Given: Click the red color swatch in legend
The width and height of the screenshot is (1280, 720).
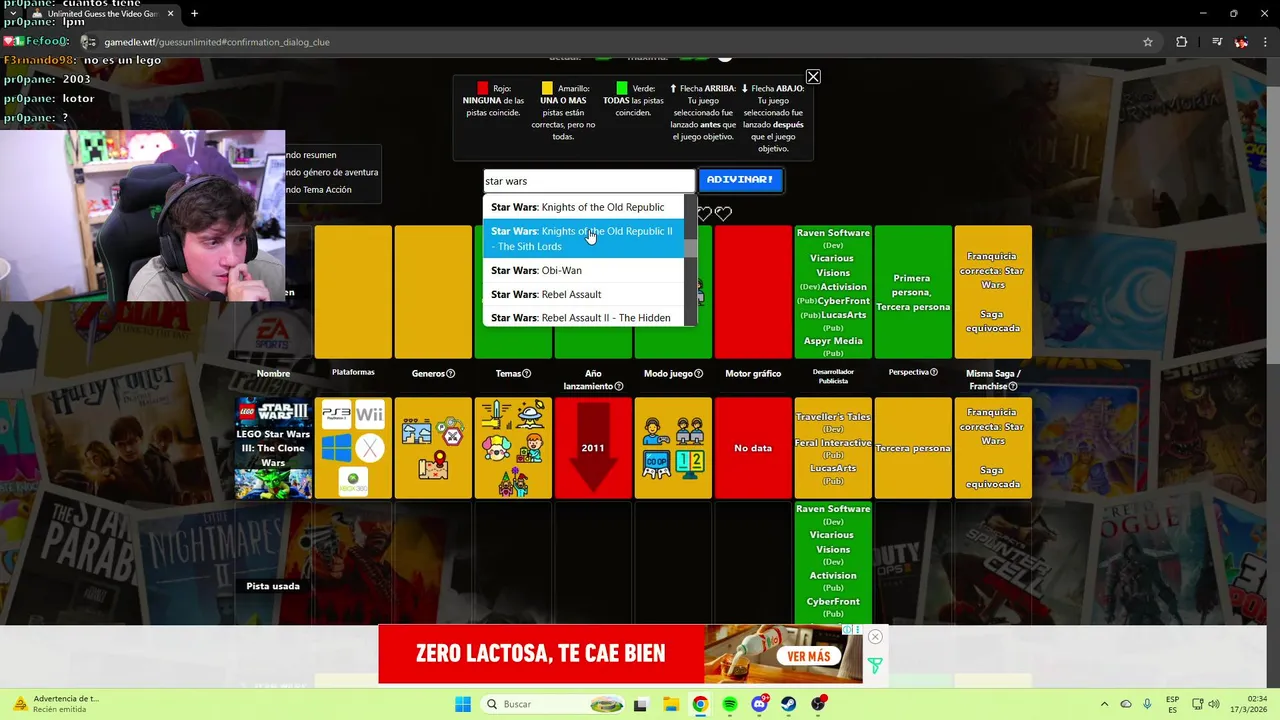Looking at the screenshot, I should [x=483, y=88].
